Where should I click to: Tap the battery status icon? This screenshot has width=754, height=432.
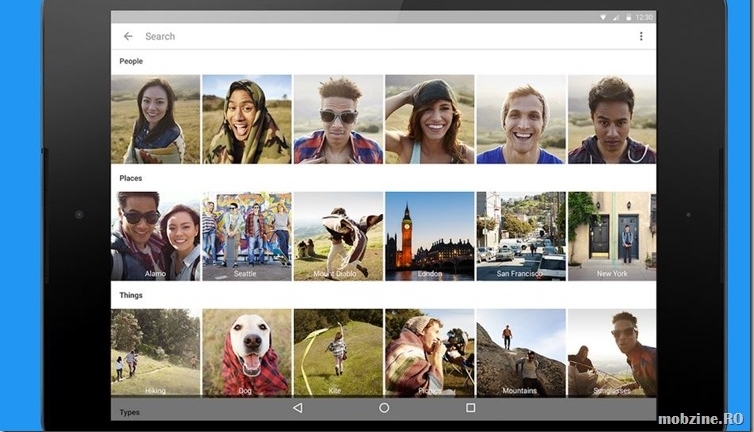point(628,17)
